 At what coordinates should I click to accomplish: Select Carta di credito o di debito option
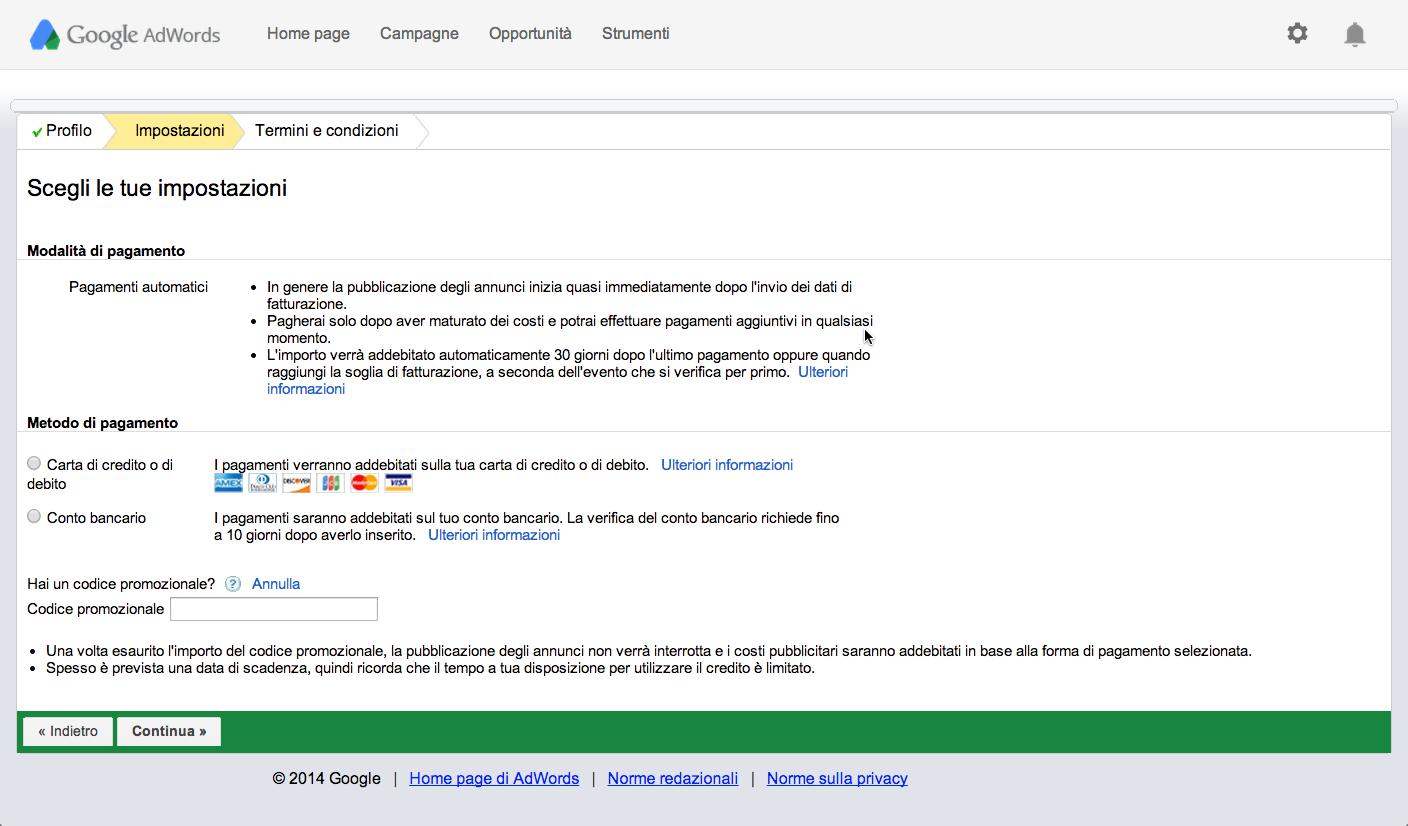35,464
